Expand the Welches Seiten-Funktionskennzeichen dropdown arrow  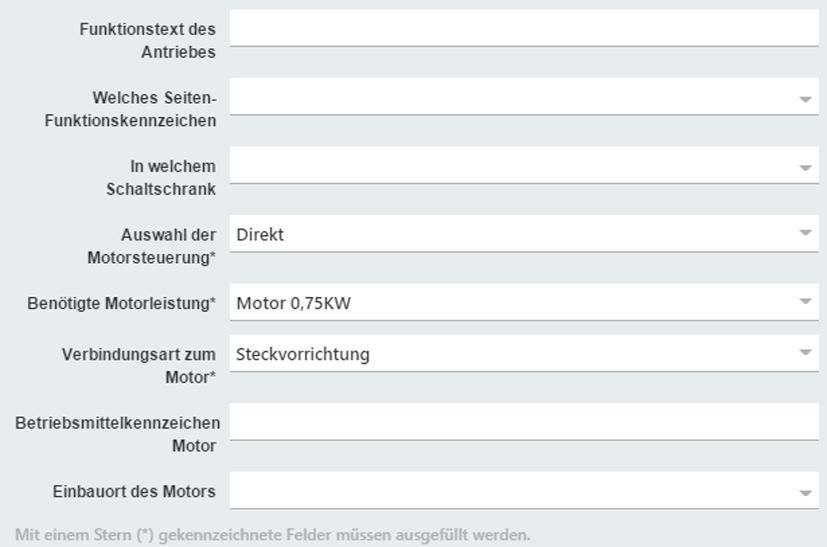pos(805,99)
